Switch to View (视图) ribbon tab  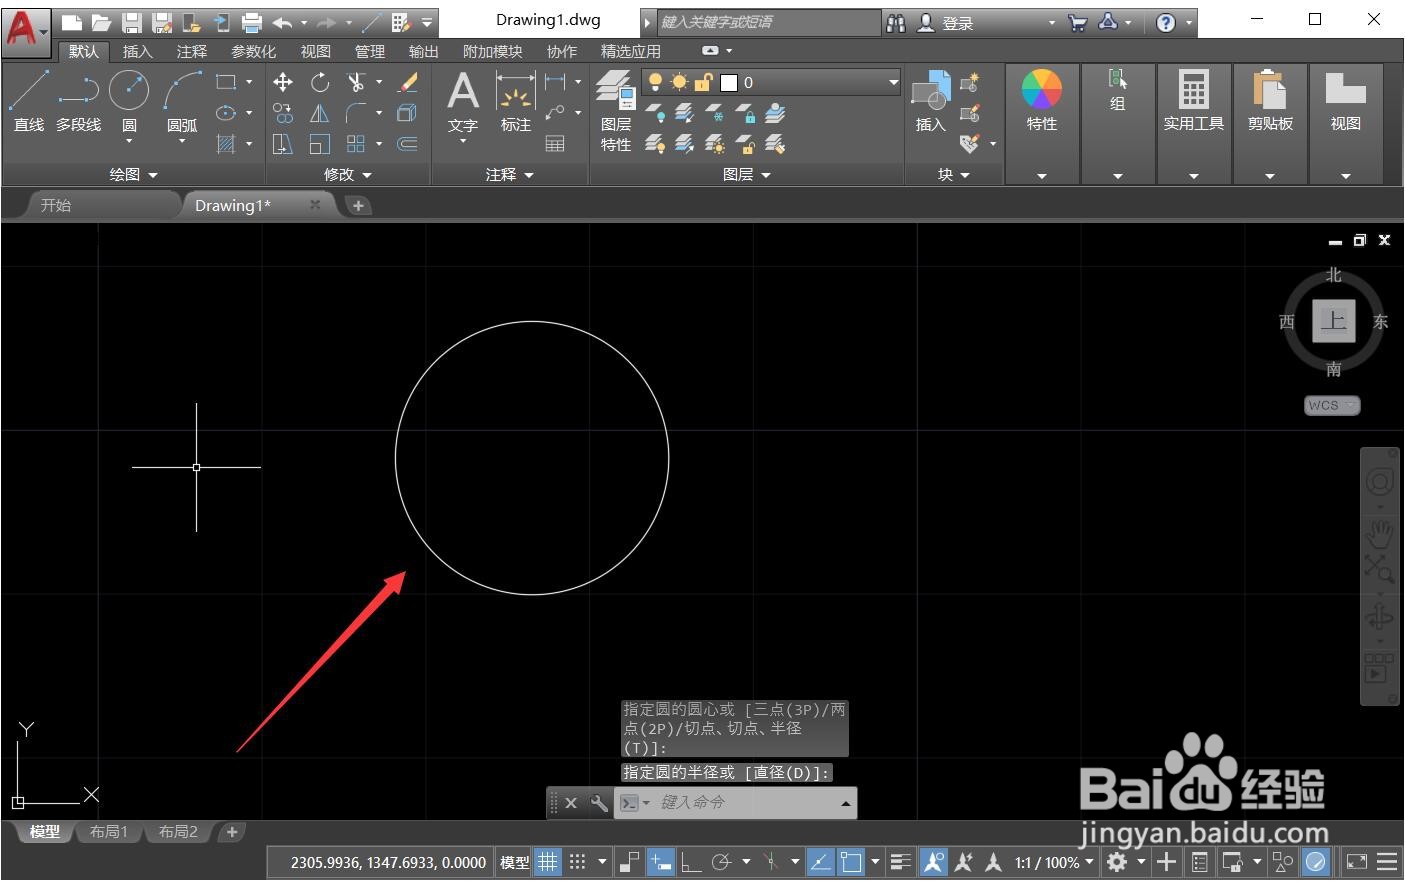(315, 51)
